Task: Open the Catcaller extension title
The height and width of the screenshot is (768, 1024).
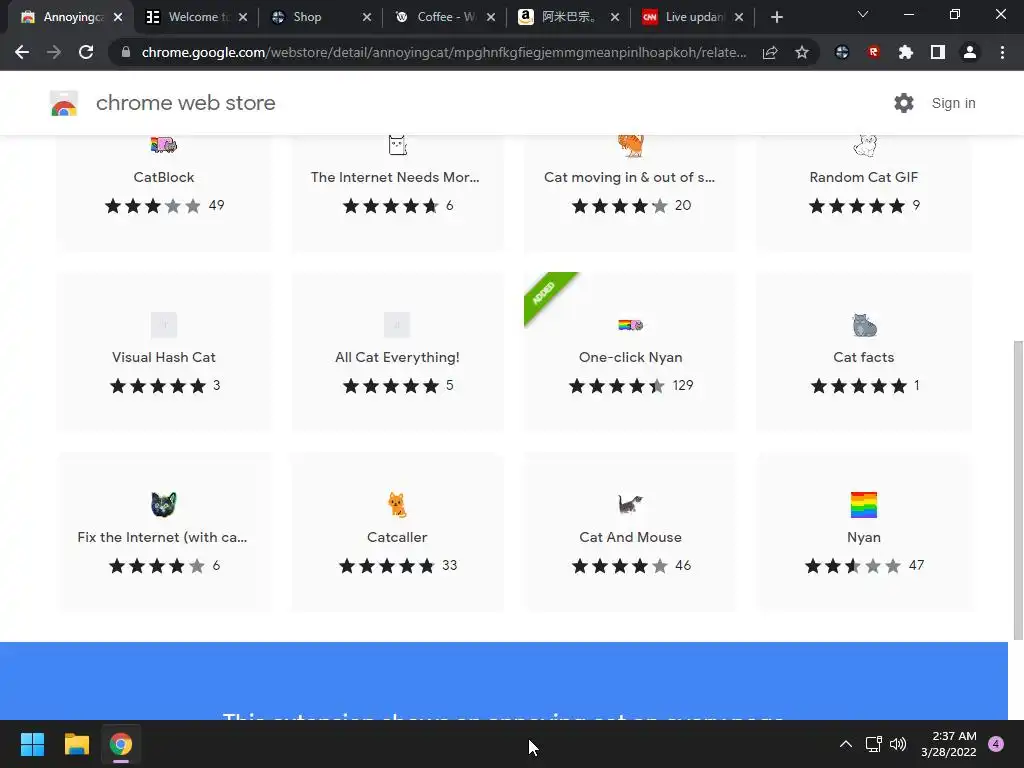Action: 396,537
